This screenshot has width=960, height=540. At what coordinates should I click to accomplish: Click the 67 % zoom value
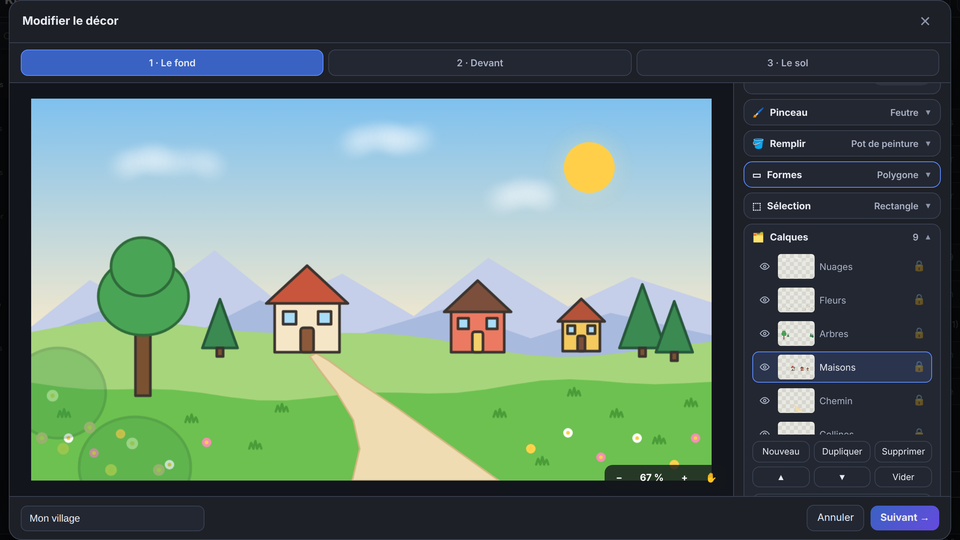coord(651,478)
